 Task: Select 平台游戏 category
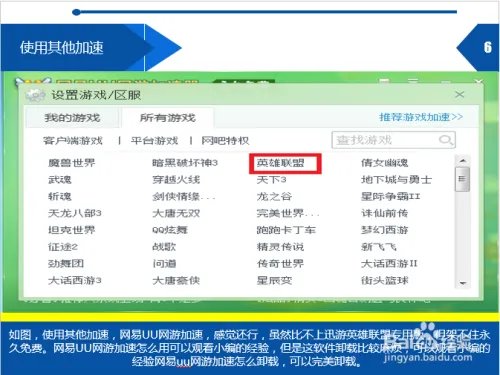154,141
